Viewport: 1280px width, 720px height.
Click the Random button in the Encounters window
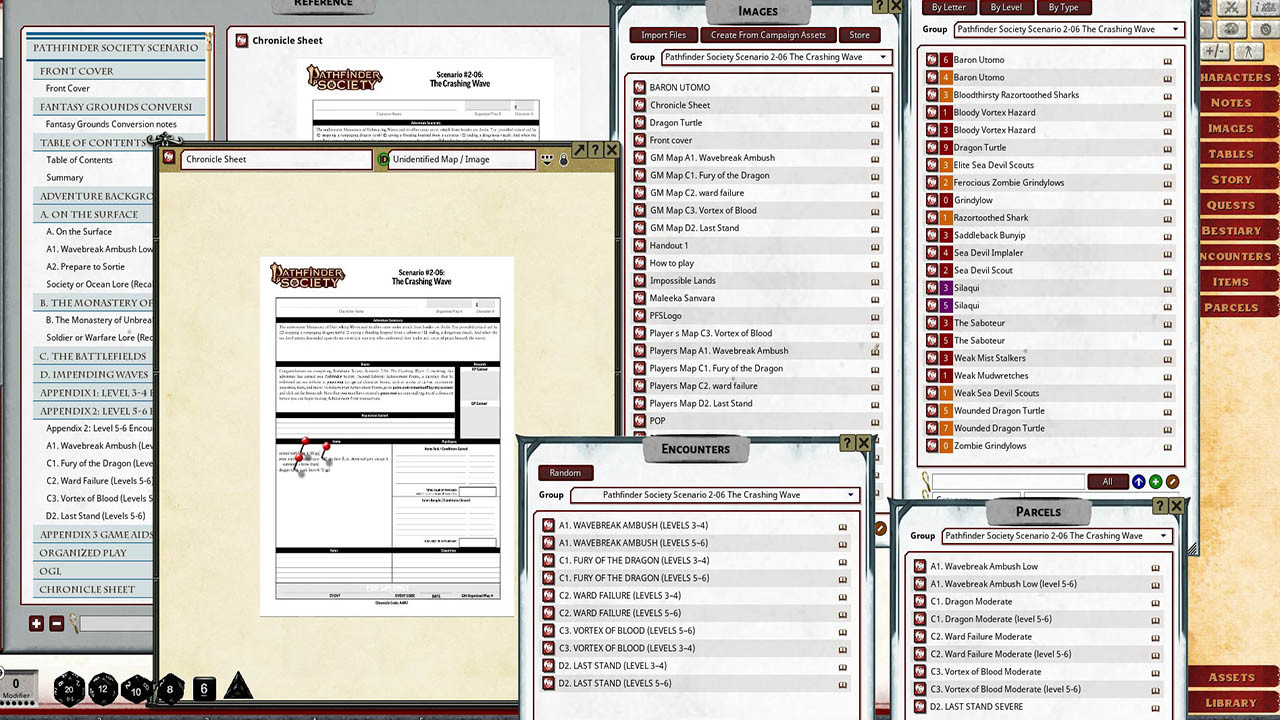coord(565,472)
